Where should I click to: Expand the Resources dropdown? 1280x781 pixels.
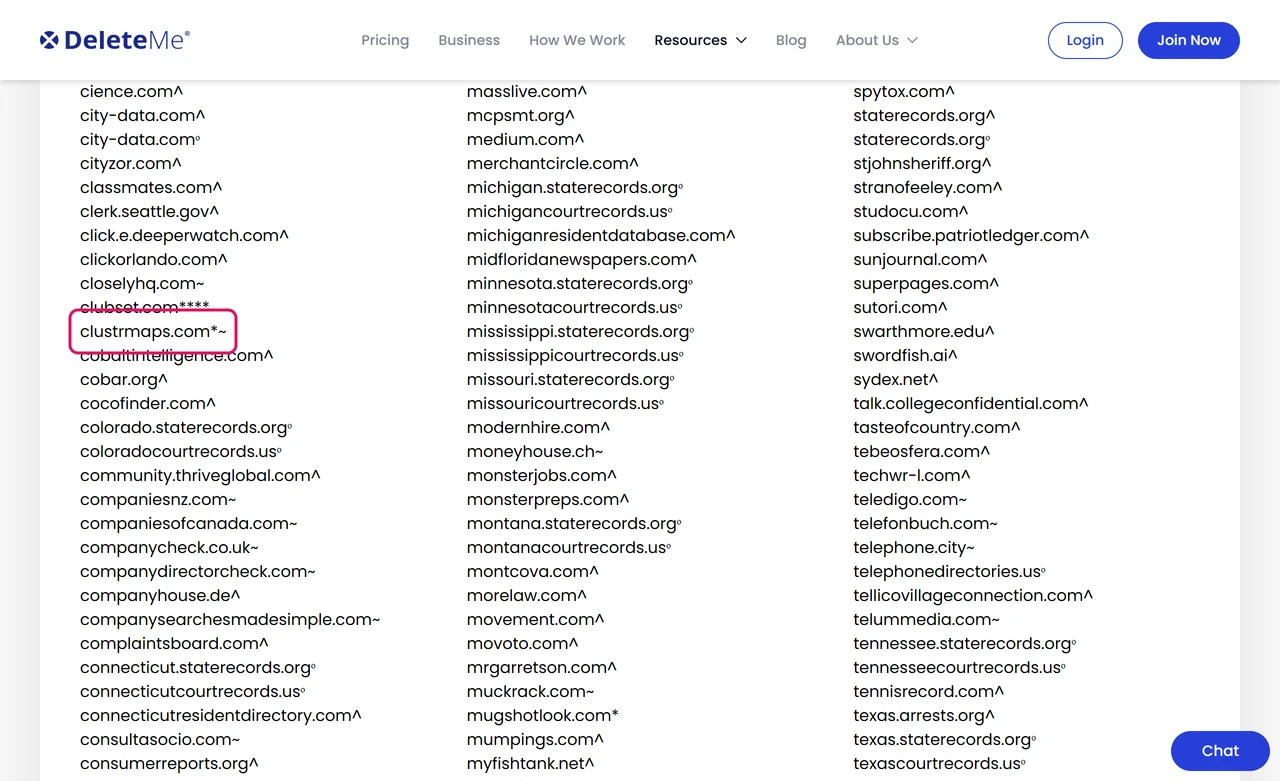(x=700, y=40)
